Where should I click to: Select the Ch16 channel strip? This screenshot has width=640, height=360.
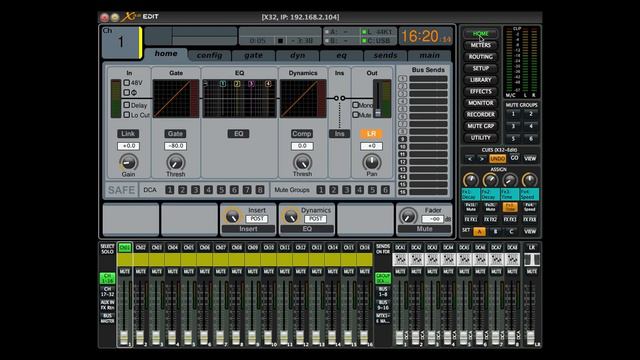click(x=364, y=247)
